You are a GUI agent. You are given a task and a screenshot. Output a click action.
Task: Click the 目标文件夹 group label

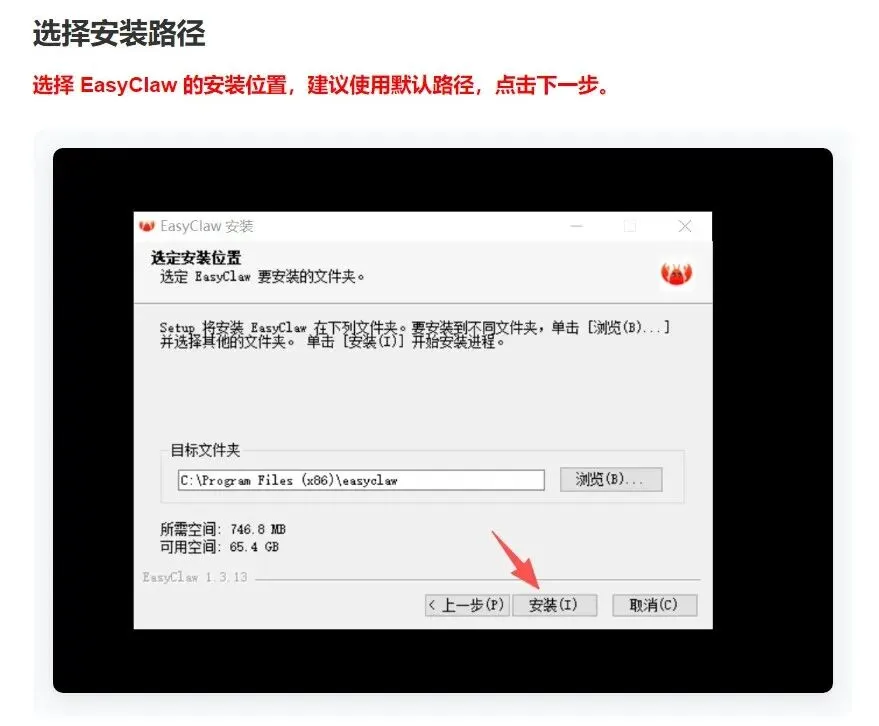coord(205,450)
